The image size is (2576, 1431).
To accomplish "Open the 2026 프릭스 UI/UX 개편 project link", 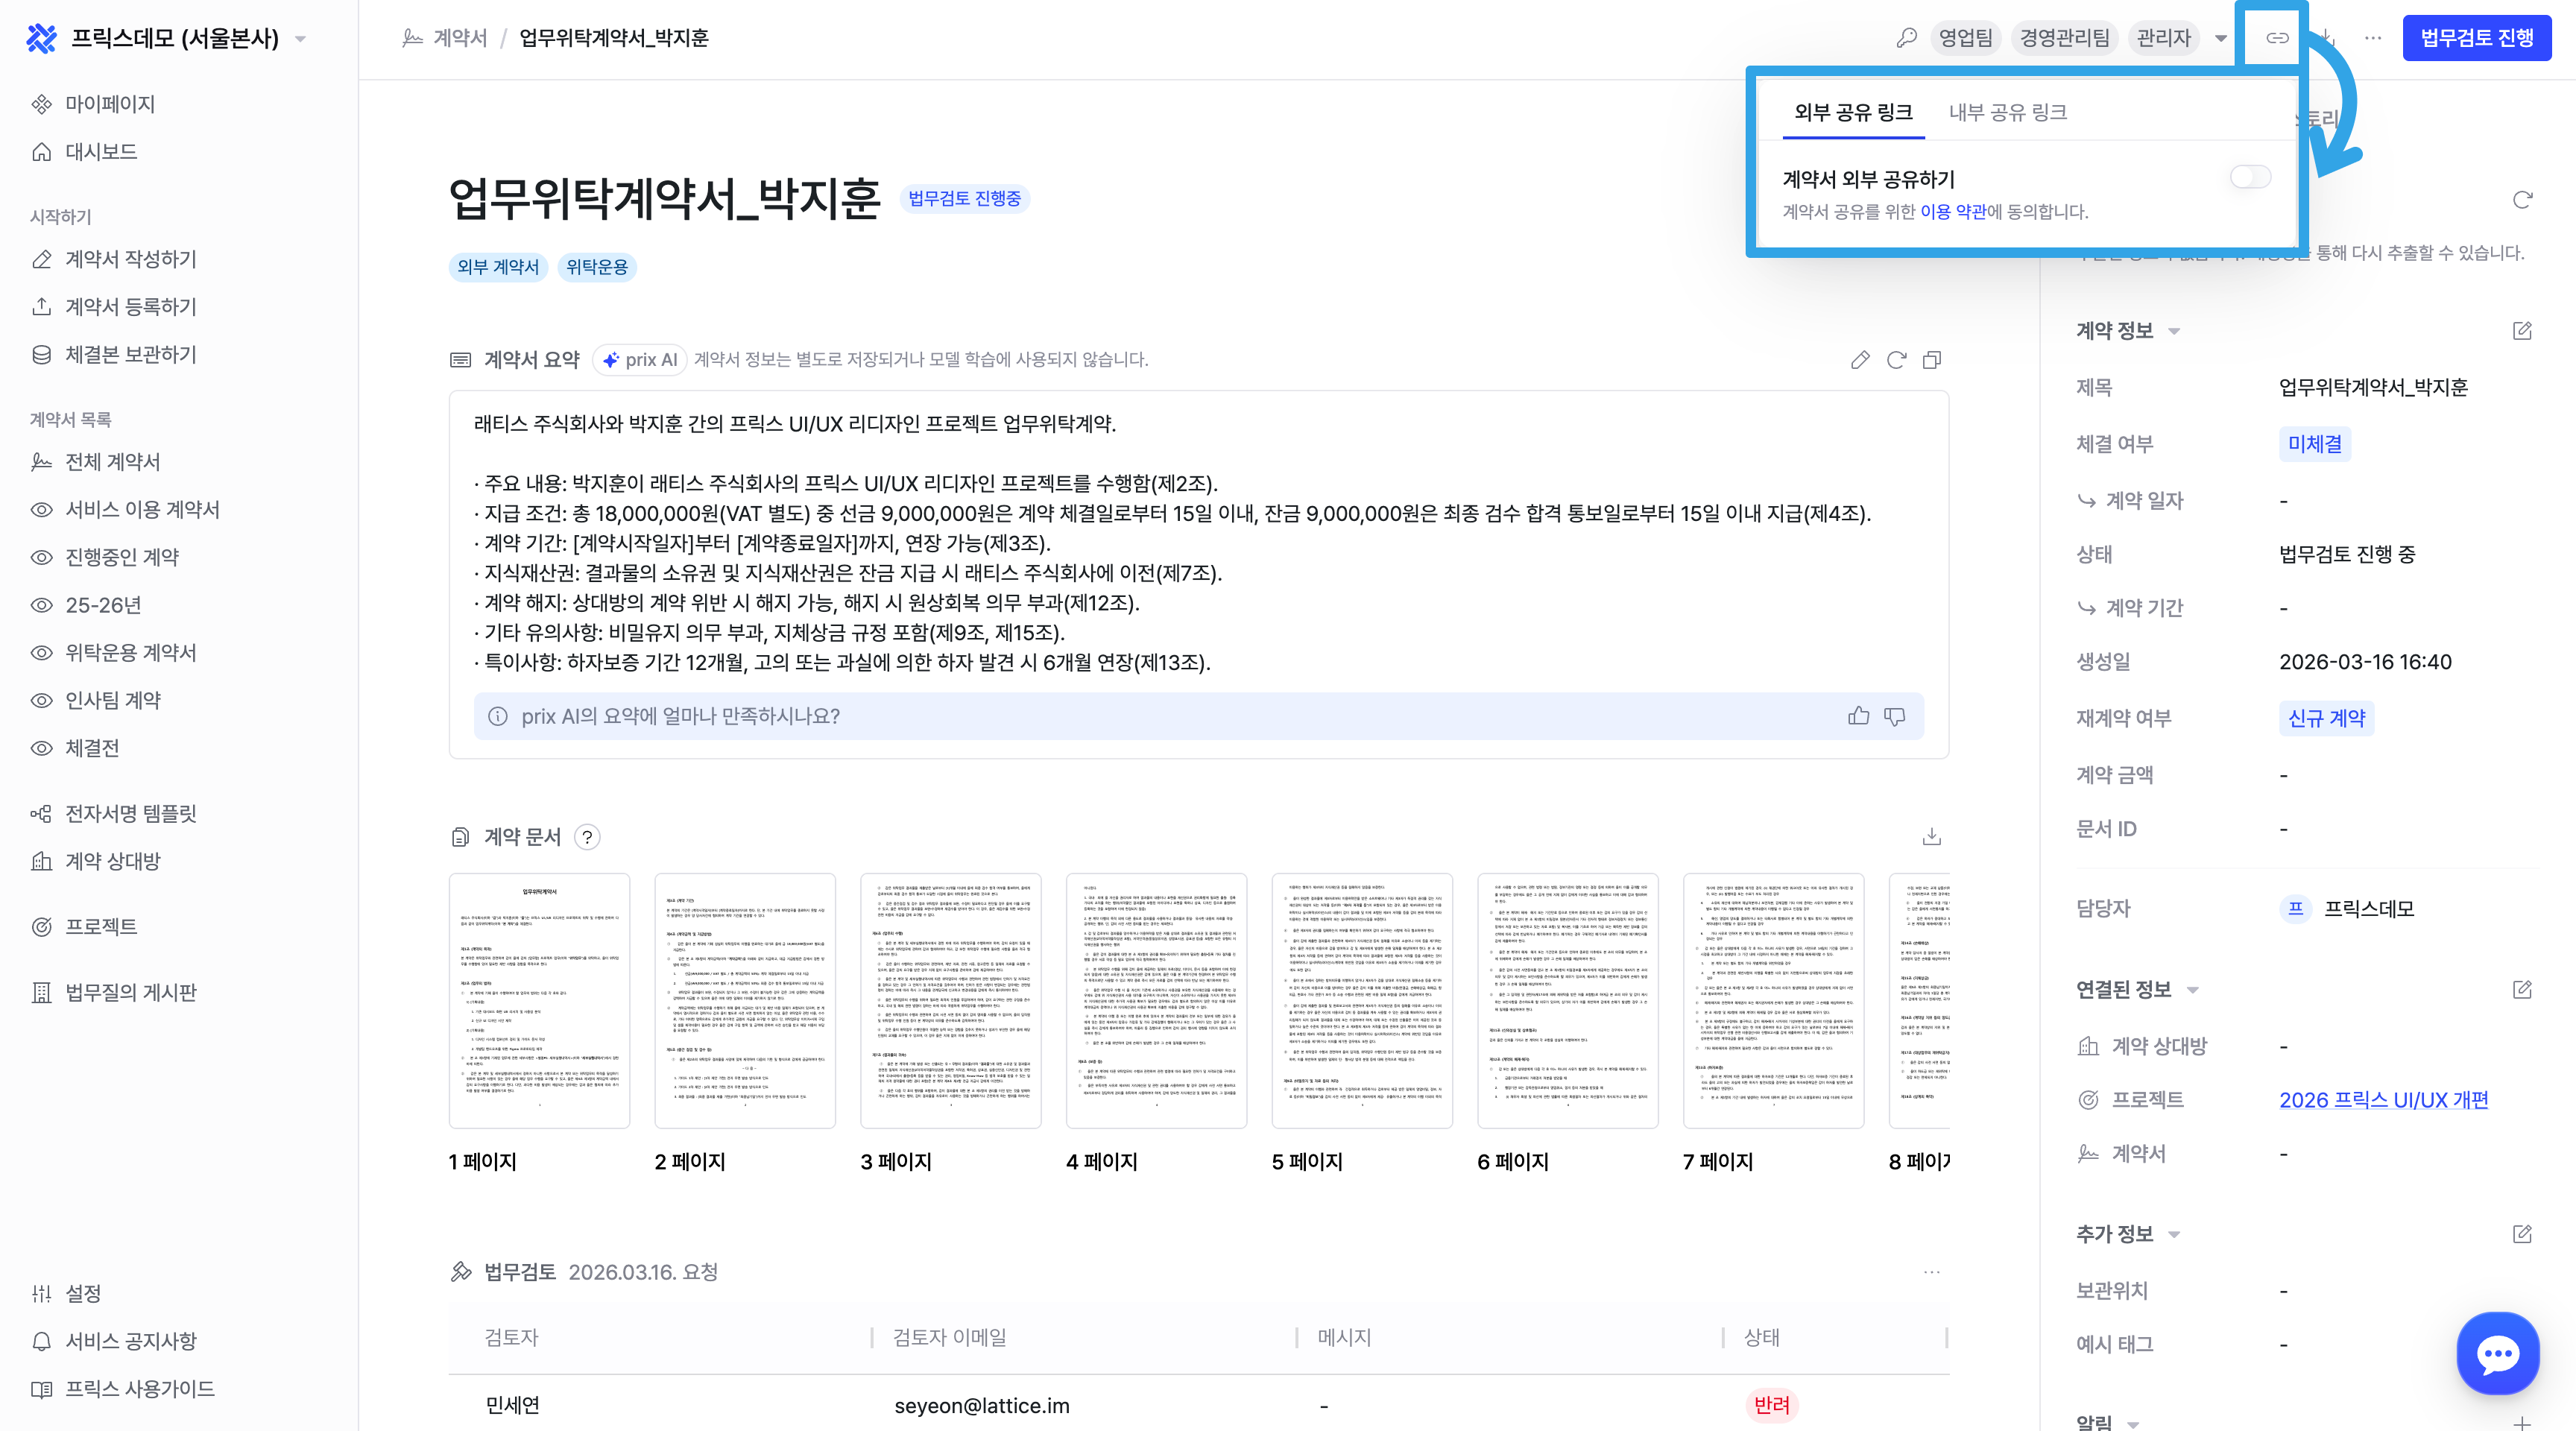I will [2383, 1100].
